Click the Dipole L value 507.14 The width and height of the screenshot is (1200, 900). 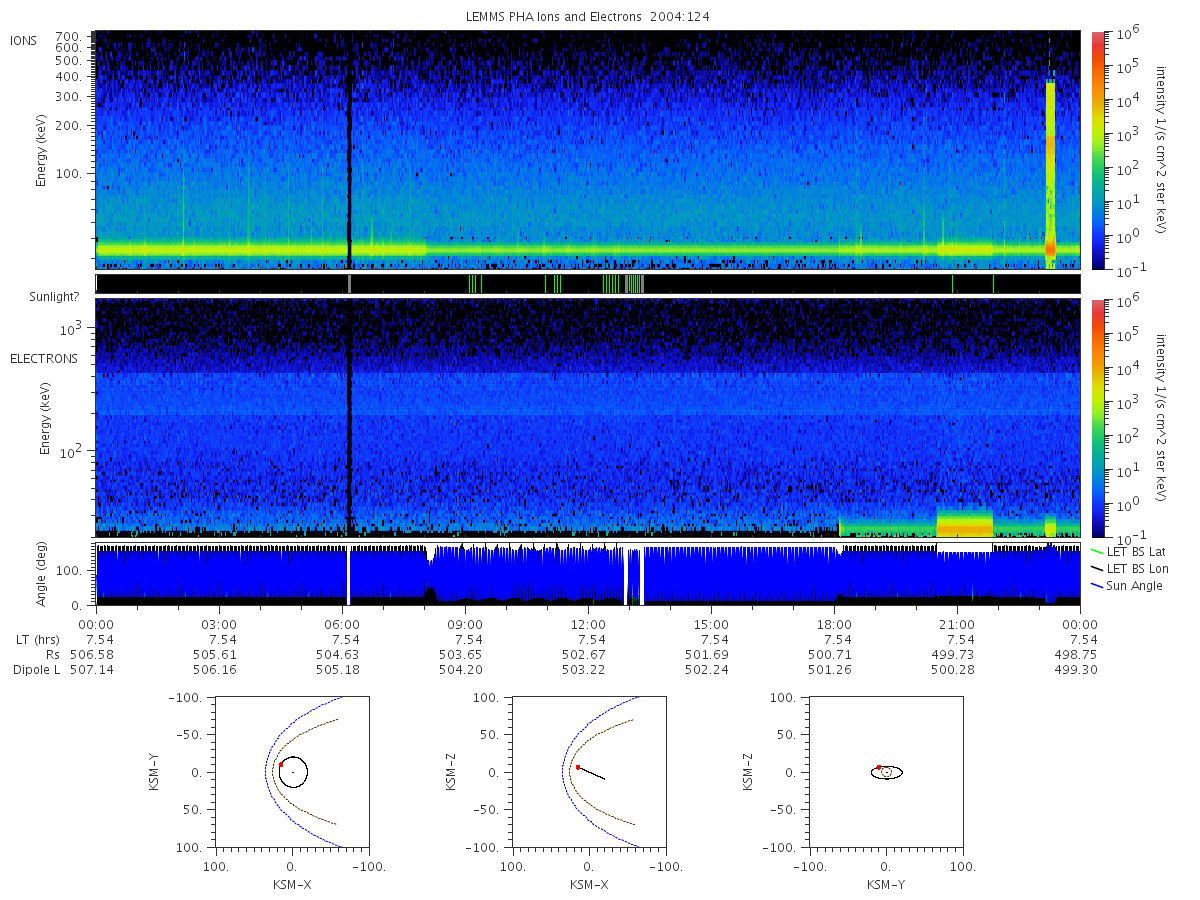tap(91, 669)
